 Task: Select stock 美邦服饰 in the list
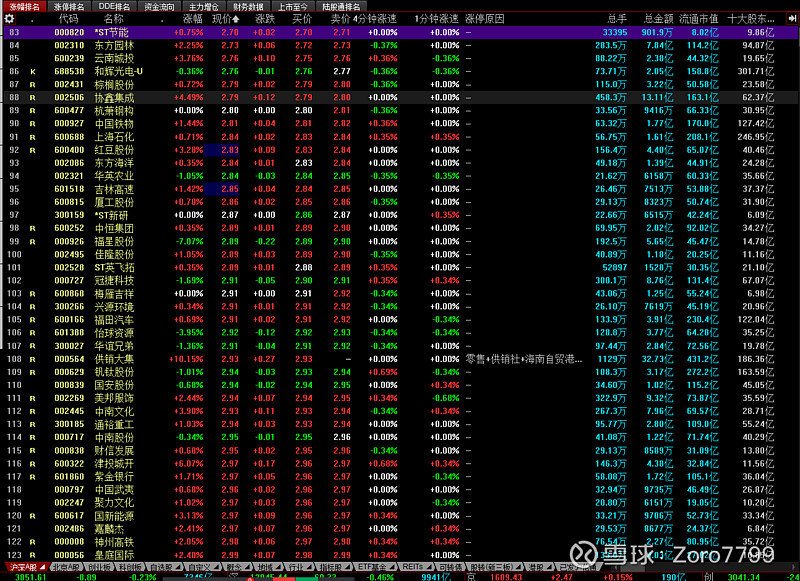[x=114, y=398]
